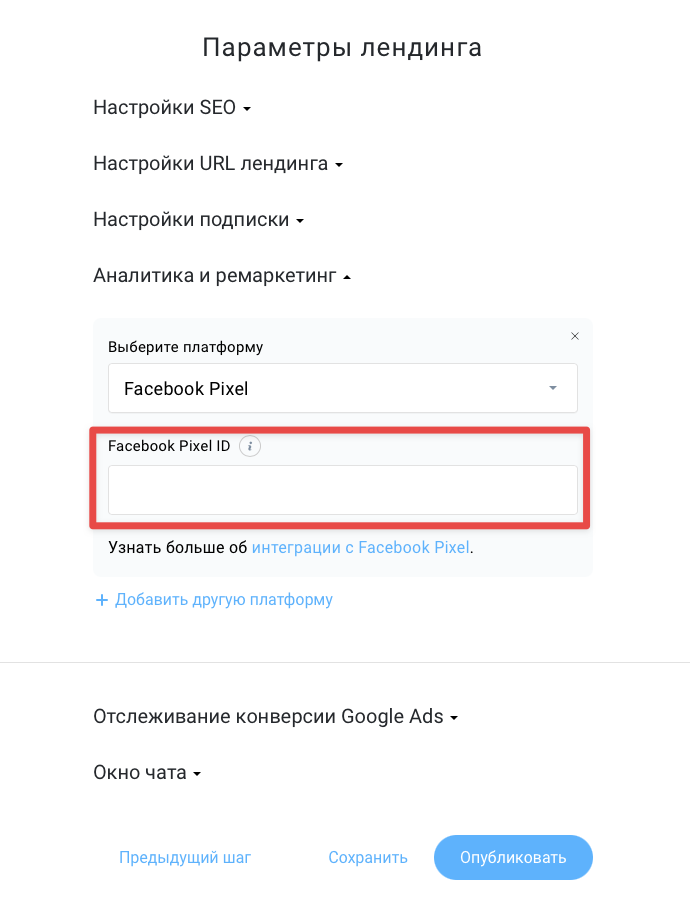Click the up arrow beside Аналитика и ремаркетинг
The image size is (690, 905).
347,277
